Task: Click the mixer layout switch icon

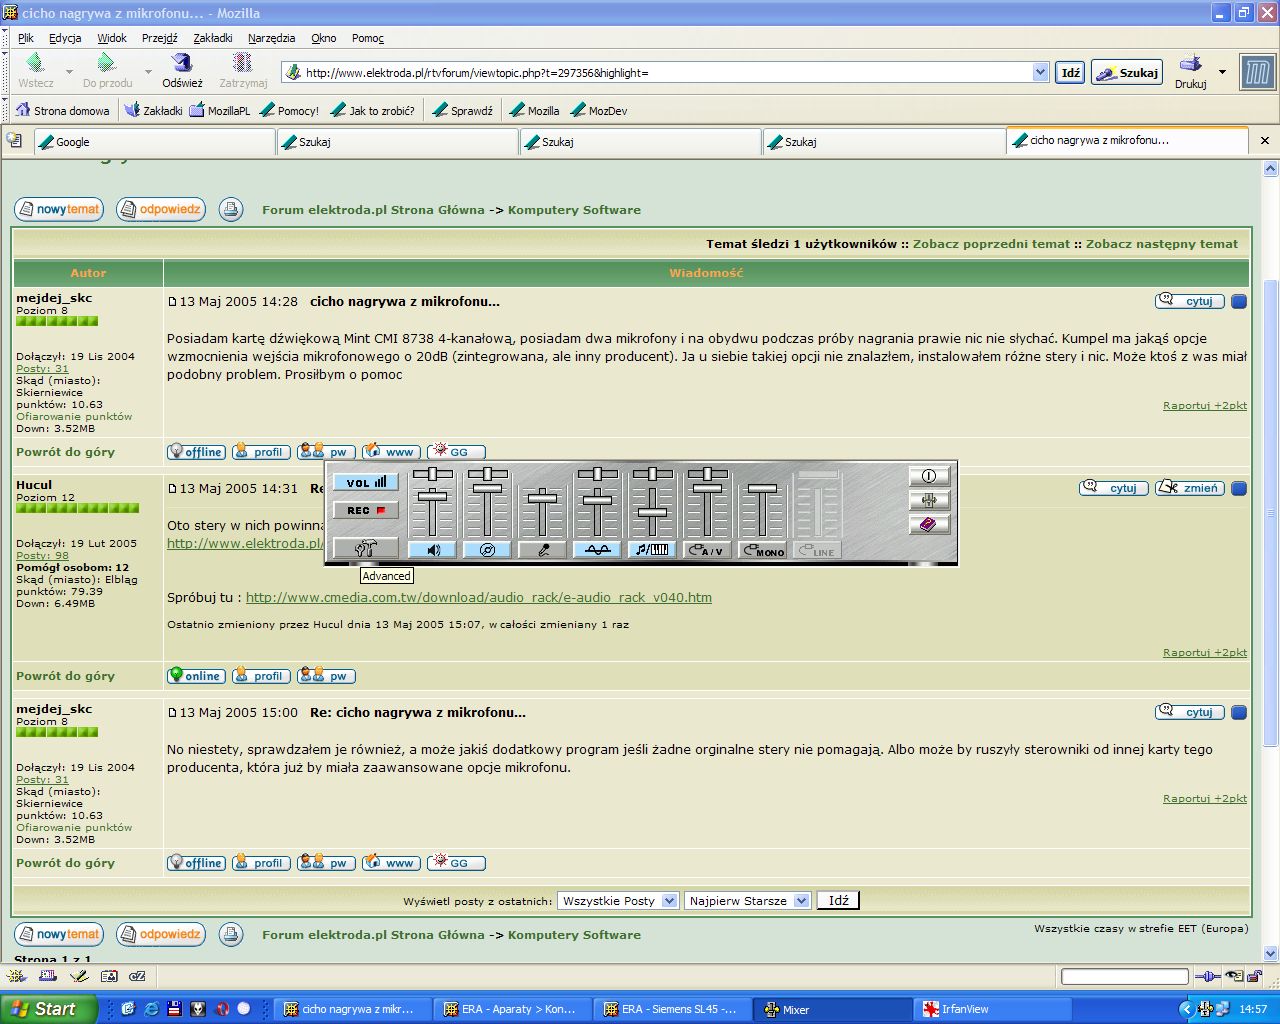Action: click(x=928, y=501)
